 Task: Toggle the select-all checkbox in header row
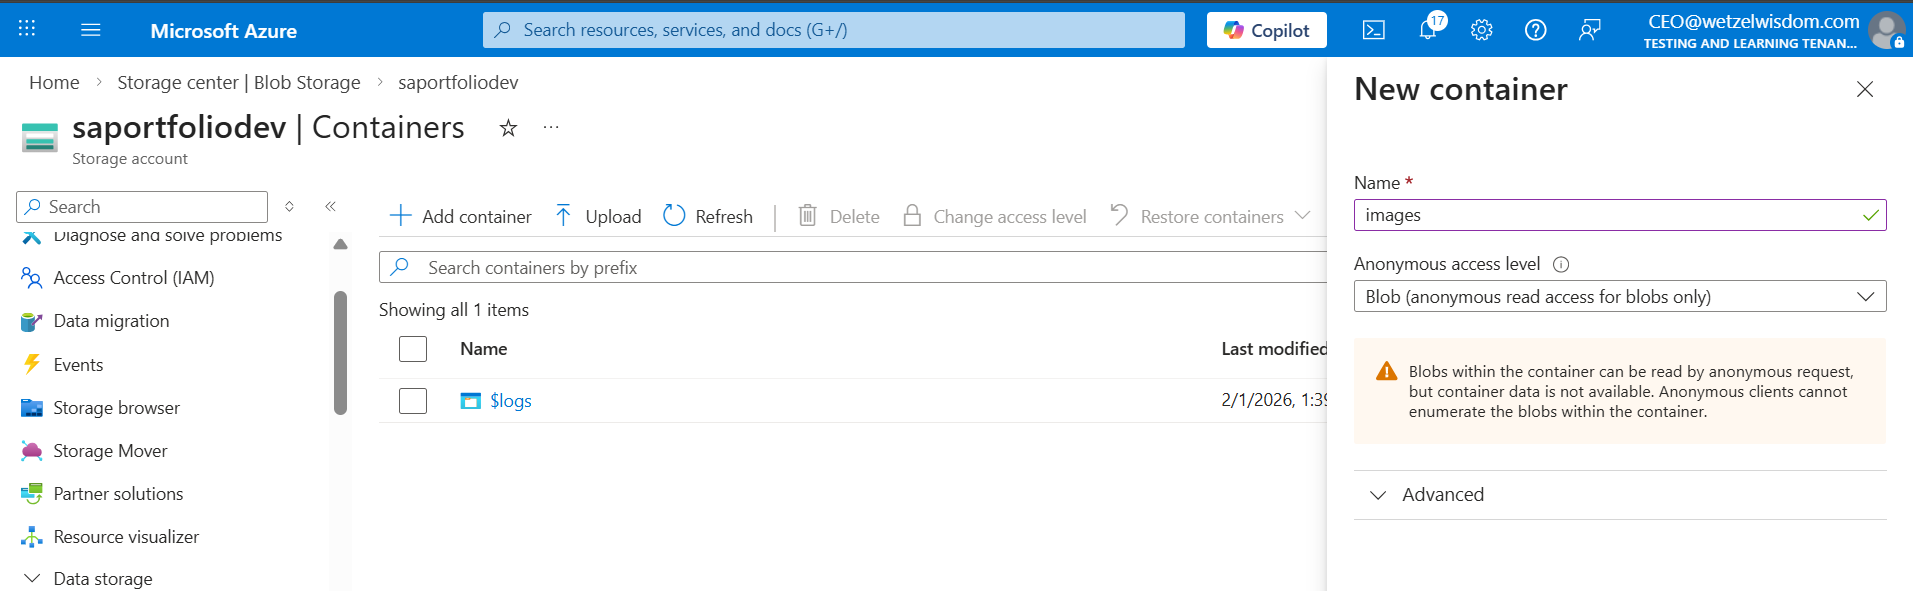(413, 349)
